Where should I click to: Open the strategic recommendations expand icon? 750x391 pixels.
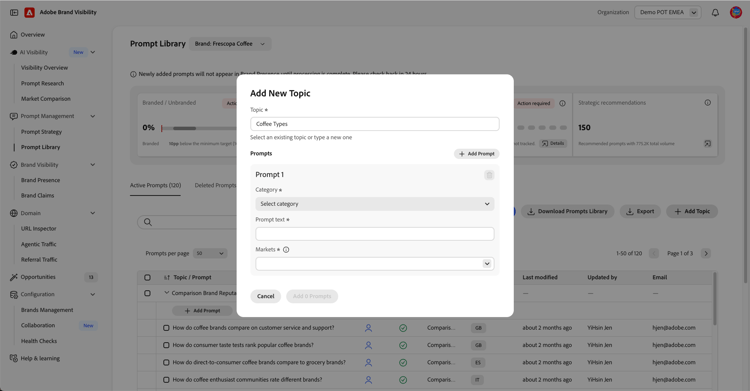pyautogui.click(x=707, y=143)
